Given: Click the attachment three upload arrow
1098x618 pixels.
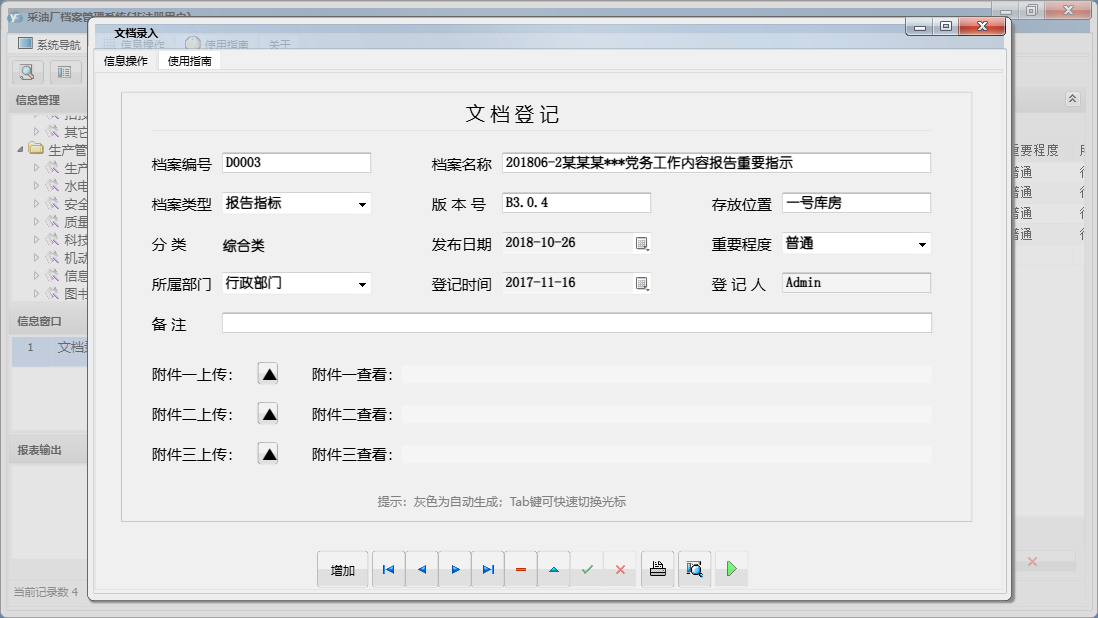Looking at the screenshot, I should [x=268, y=454].
